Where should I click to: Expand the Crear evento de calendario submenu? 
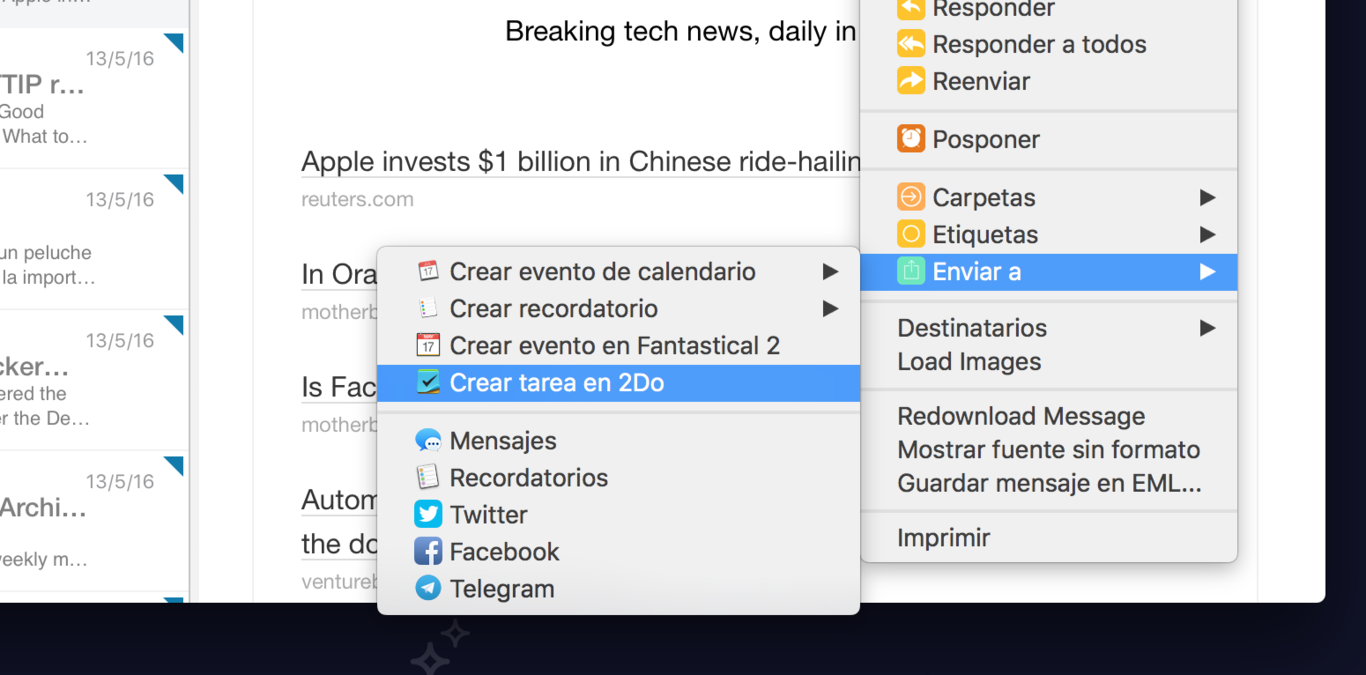tap(830, 271)
